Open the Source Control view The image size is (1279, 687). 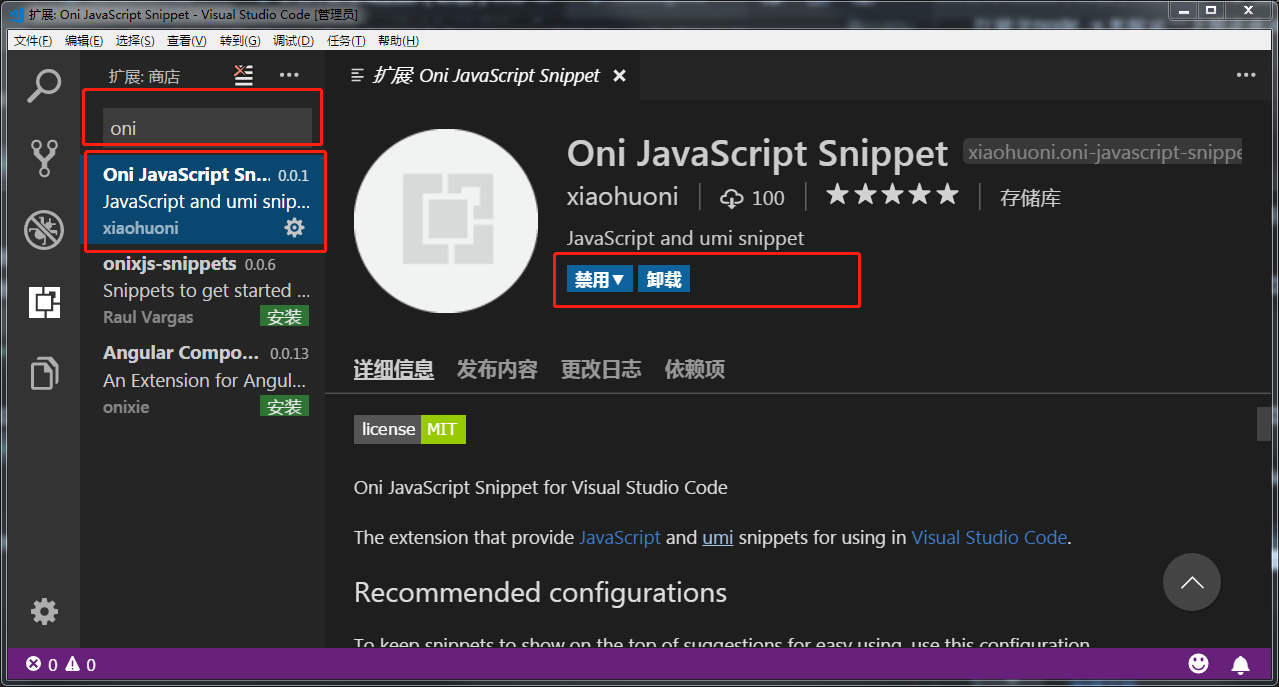pyautogui.click(x=44, y=158)
